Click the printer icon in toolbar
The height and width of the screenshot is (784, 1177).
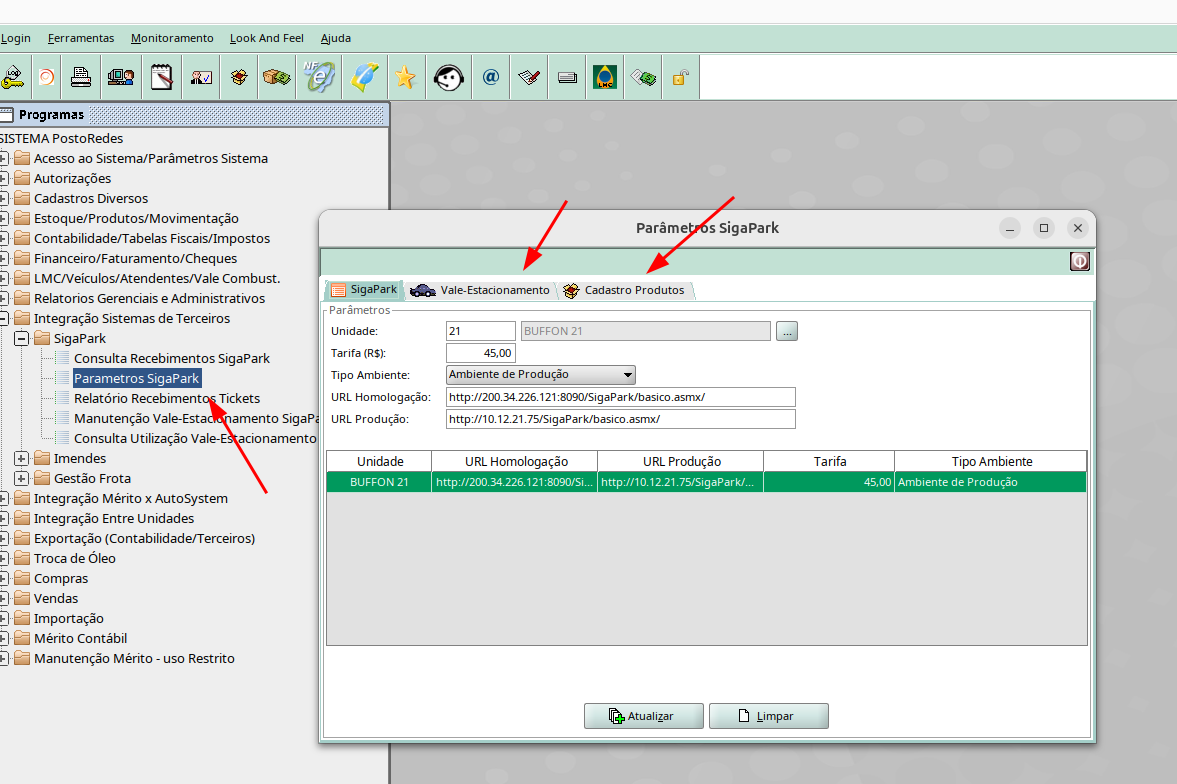[x=81, y=77]
